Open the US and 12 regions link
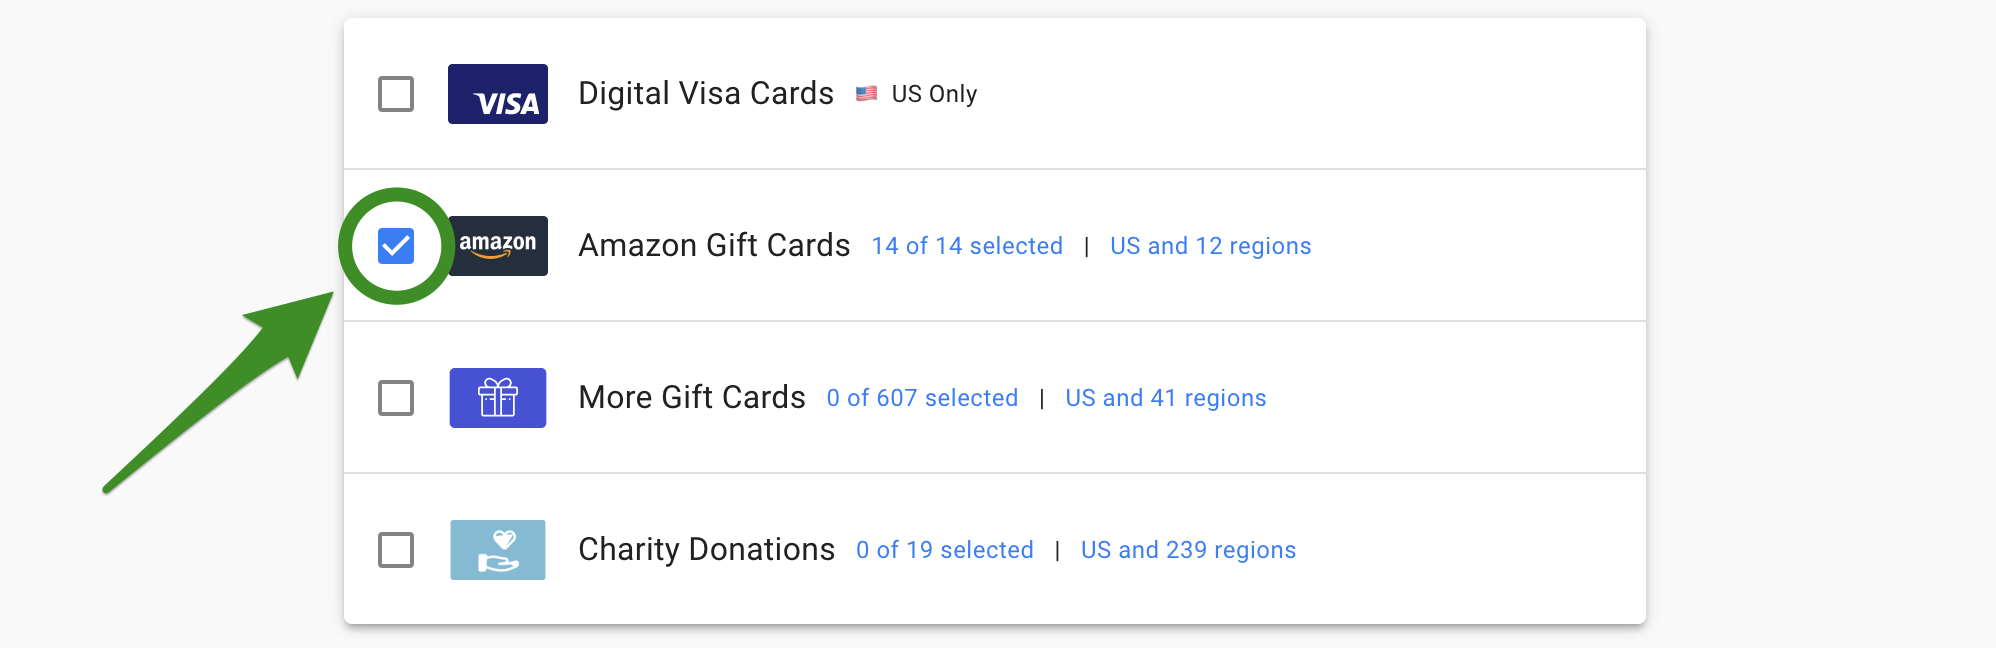 1210,246
